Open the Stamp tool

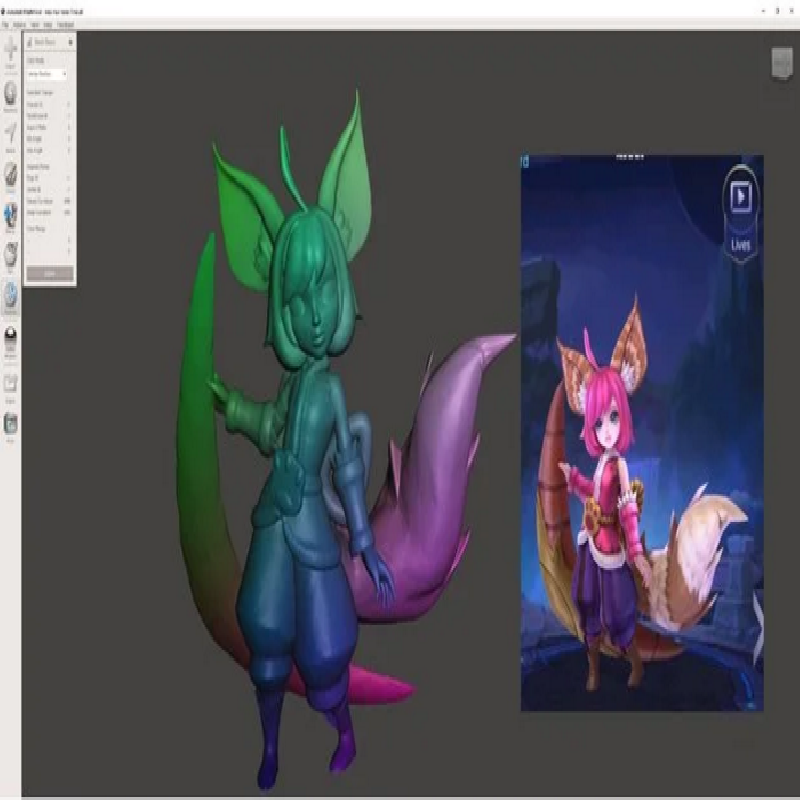pyautogui.click(x=11, y=217)
